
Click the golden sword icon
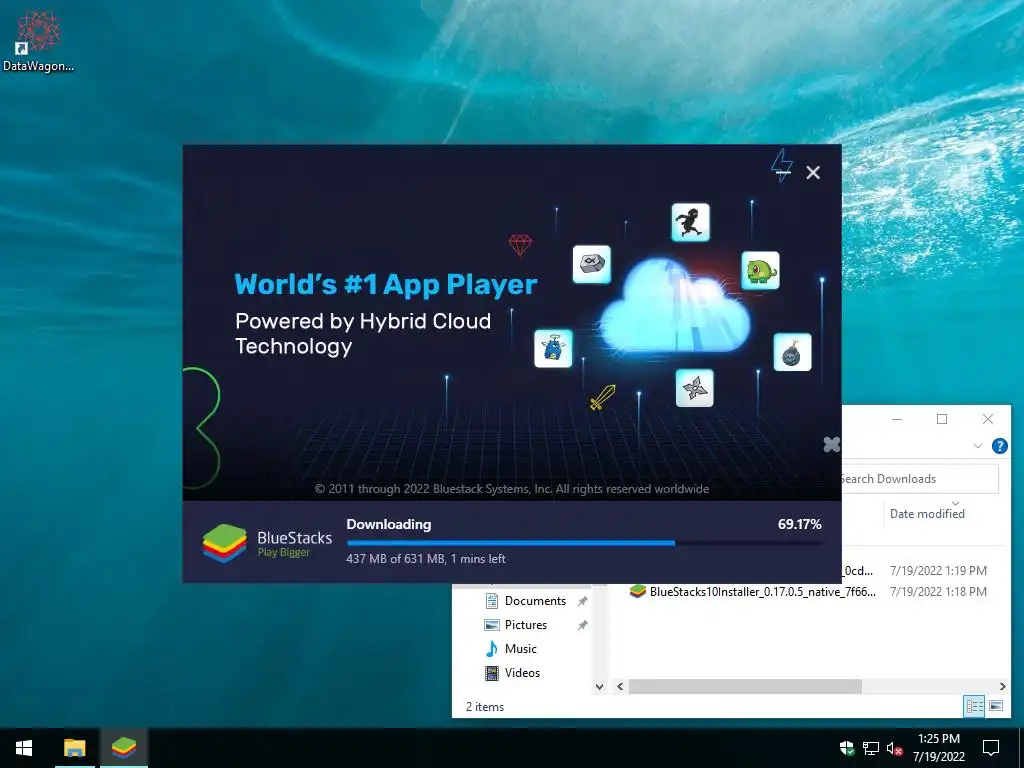pos(602,397)
